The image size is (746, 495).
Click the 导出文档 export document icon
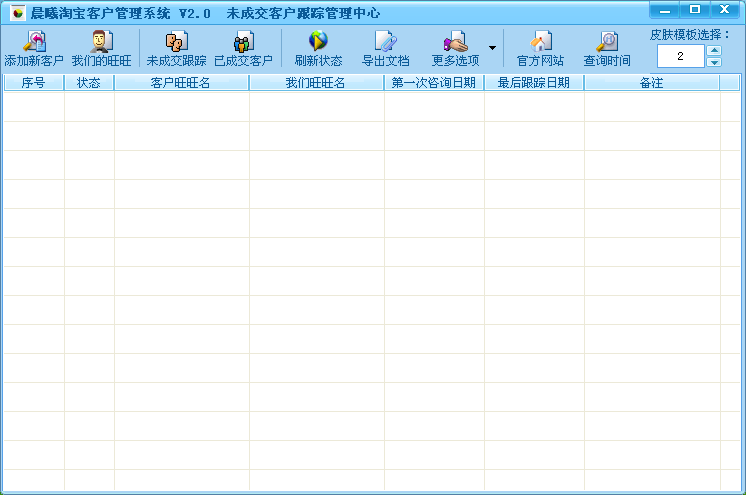[x=386, y=41]
